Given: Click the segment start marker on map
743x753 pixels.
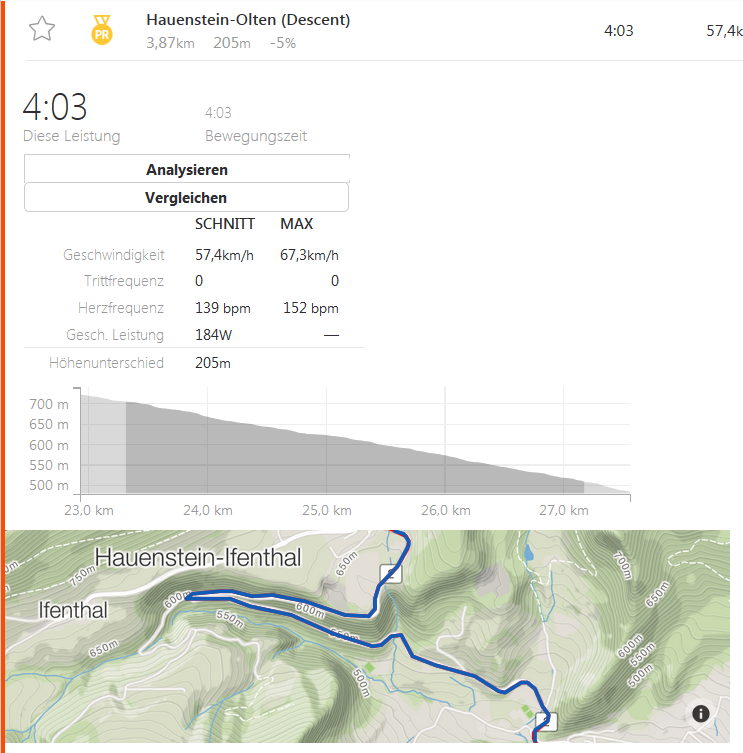Looking at the screenshot, I should pyautogui.click(x=391, y=573).
